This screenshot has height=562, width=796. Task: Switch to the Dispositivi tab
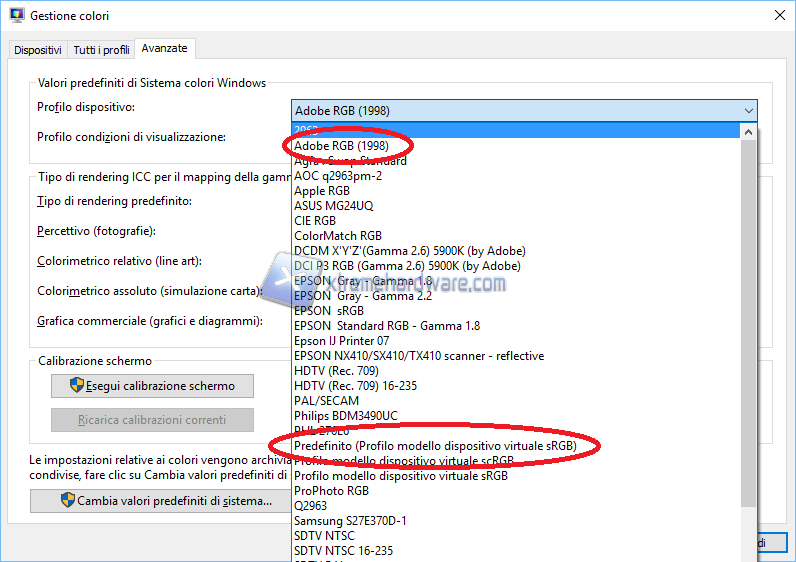pos(38,49)
